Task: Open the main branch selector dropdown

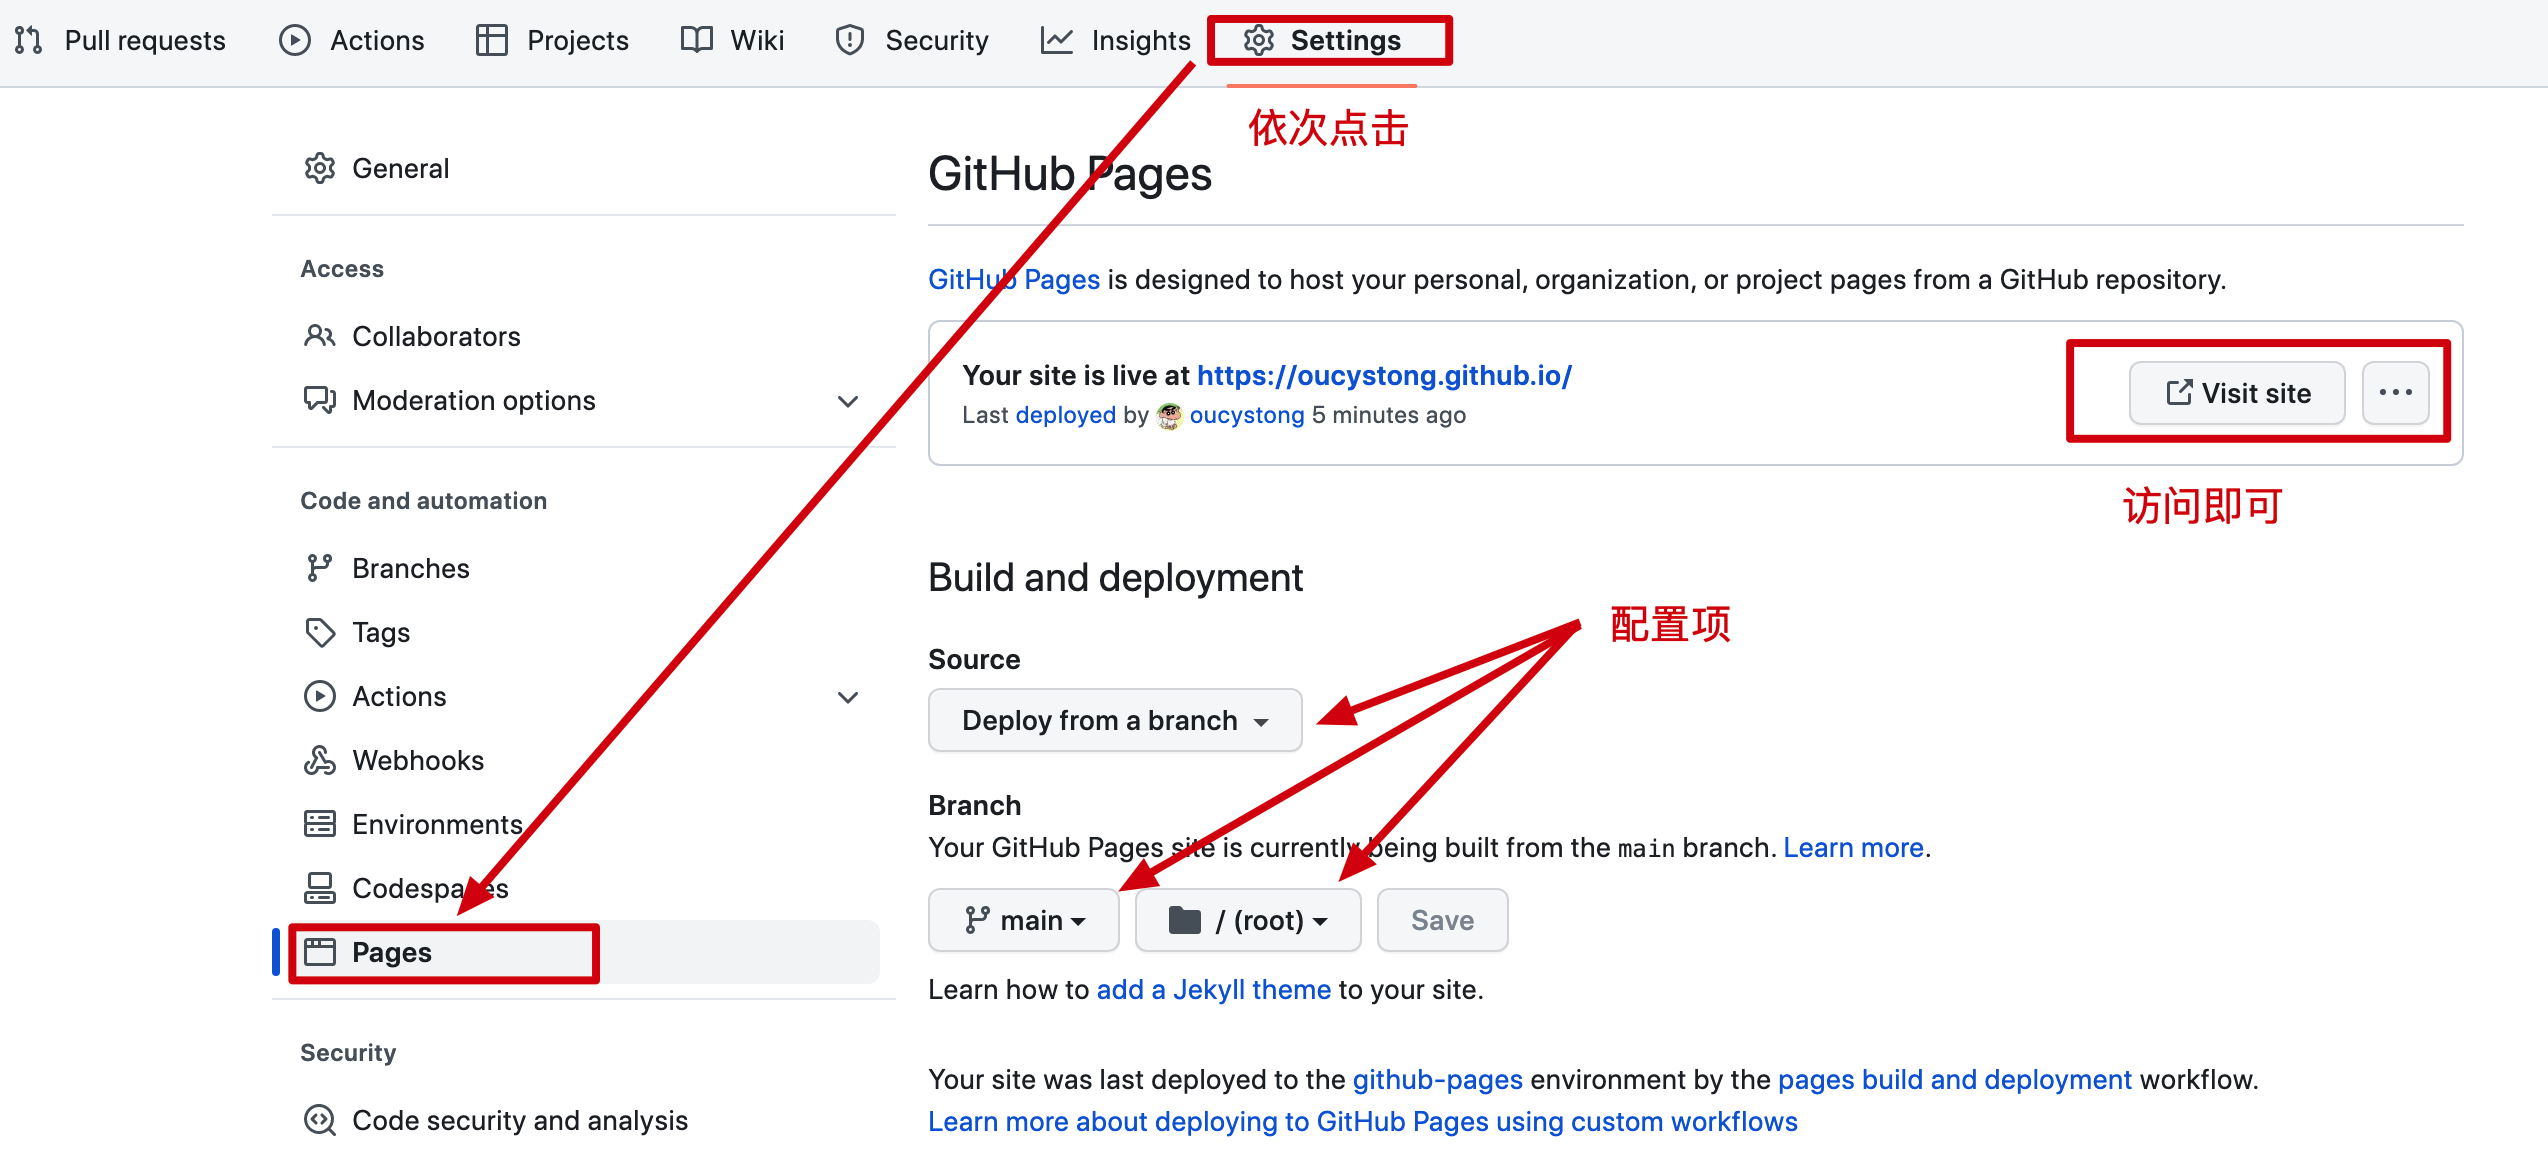Action: point(1023,920)
